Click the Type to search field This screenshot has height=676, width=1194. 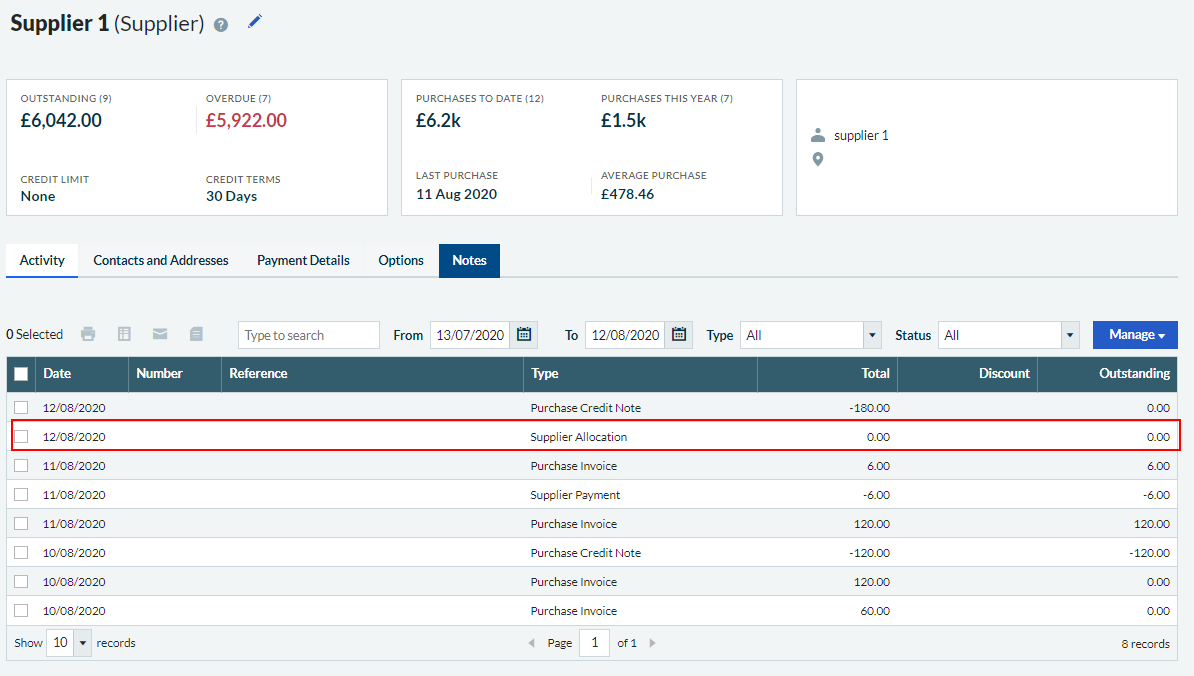pos(308,335)
